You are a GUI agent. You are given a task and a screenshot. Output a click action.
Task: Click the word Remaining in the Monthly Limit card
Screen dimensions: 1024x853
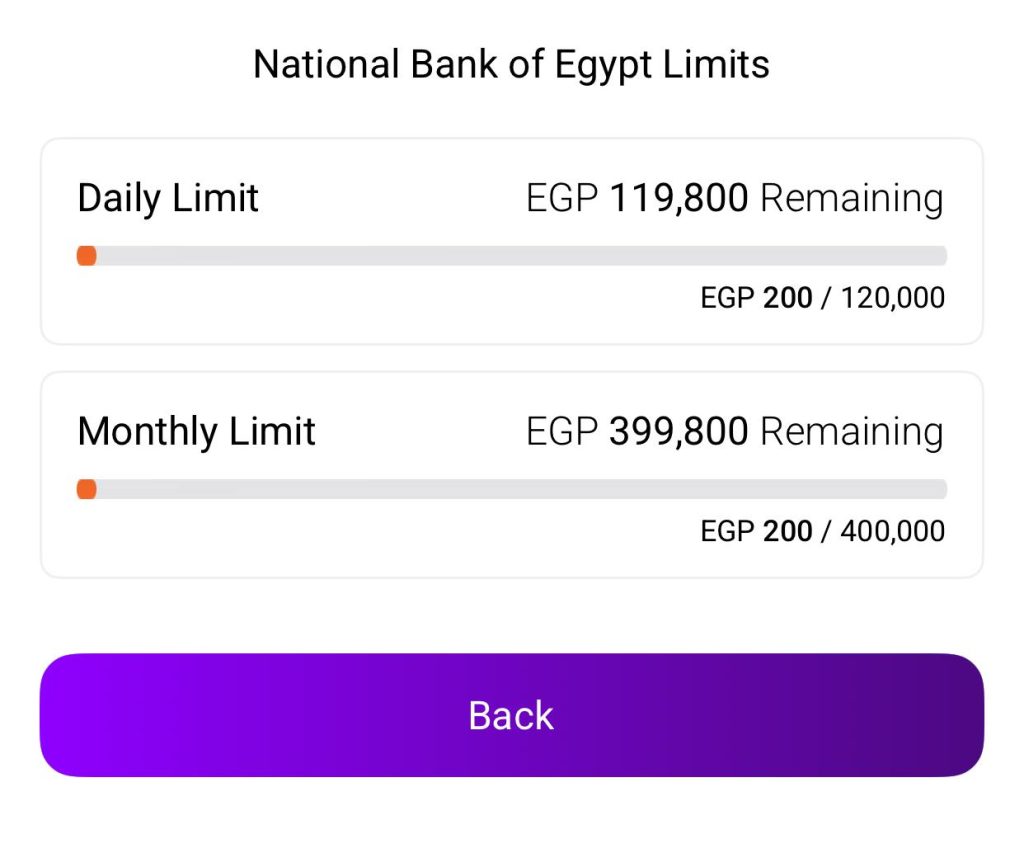[x=851, y=431]
